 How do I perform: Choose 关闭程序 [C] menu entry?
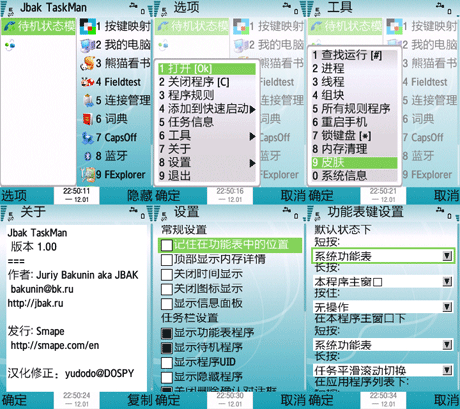tap(207, 82)
